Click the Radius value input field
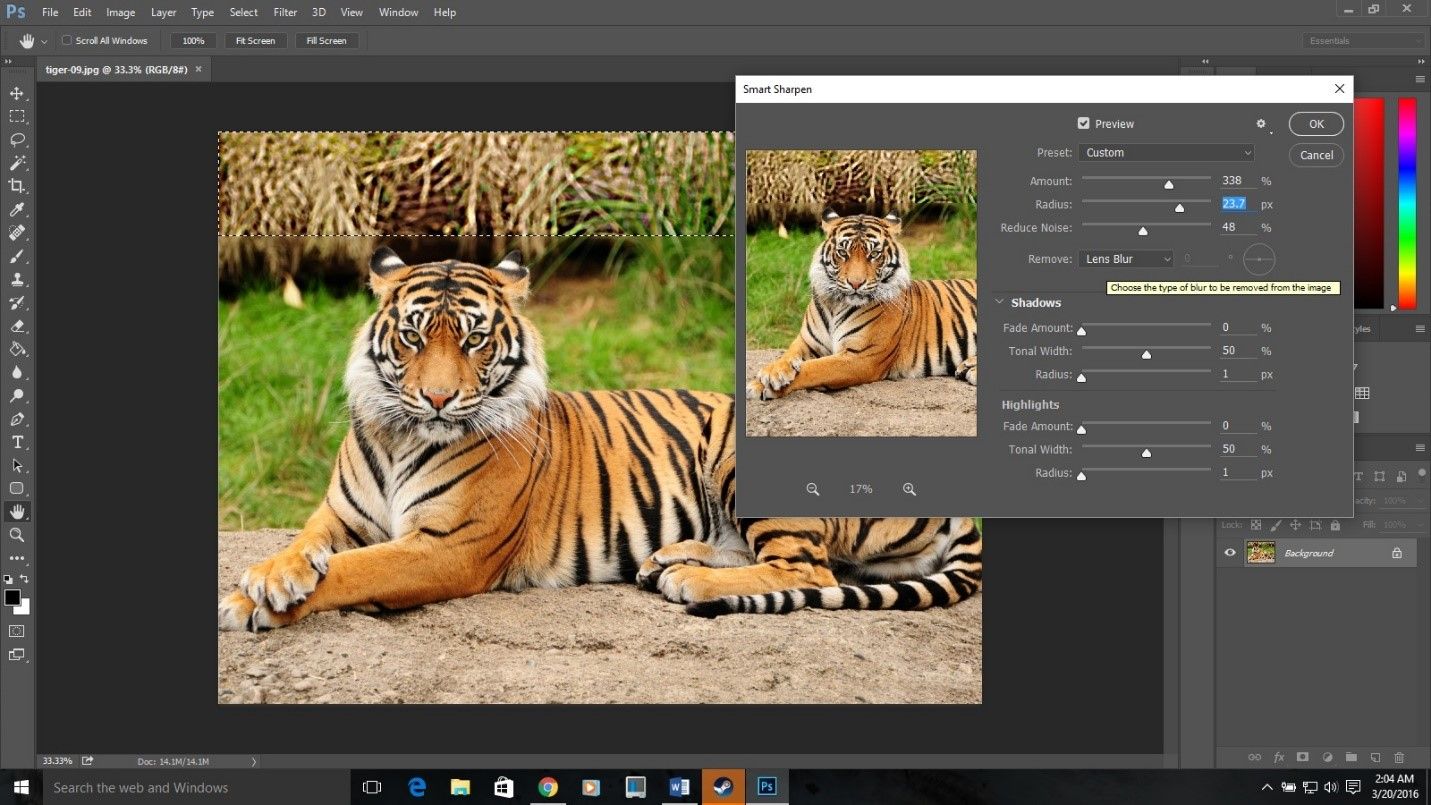This screenshot has height=805, width=1431. 1236,203
